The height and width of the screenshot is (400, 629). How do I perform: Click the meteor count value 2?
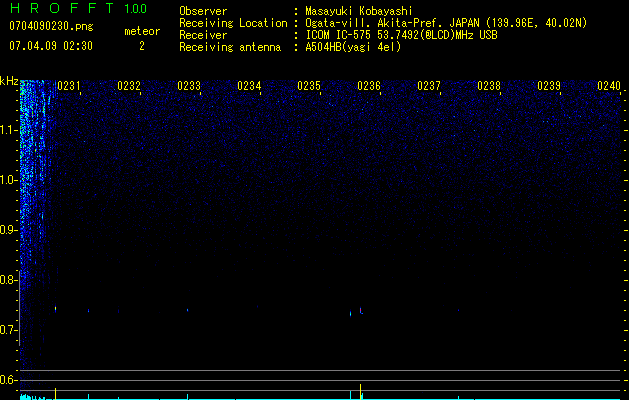142,46
